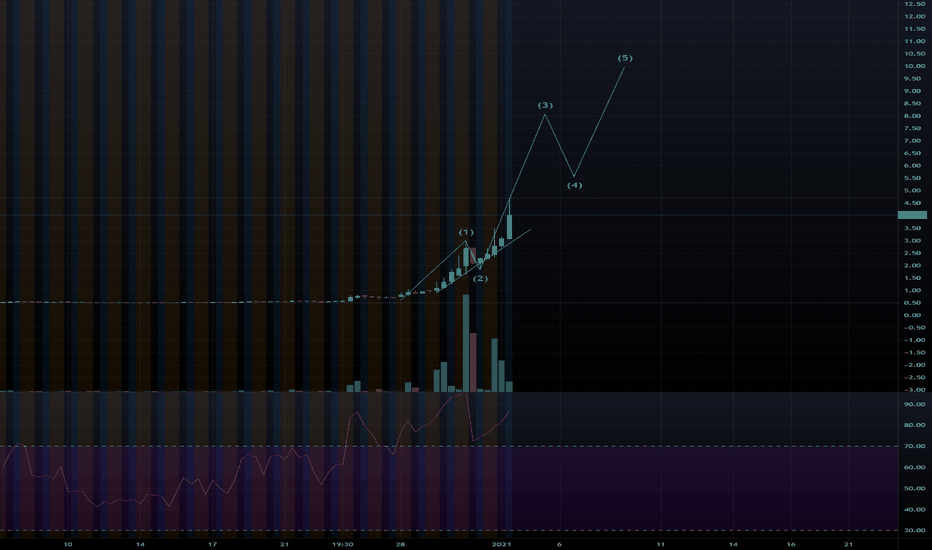Image resolution: width=932 pixels, height=550 pixels.
Task: Click the 70.00 RSI axis label
Action: [915, 446]
